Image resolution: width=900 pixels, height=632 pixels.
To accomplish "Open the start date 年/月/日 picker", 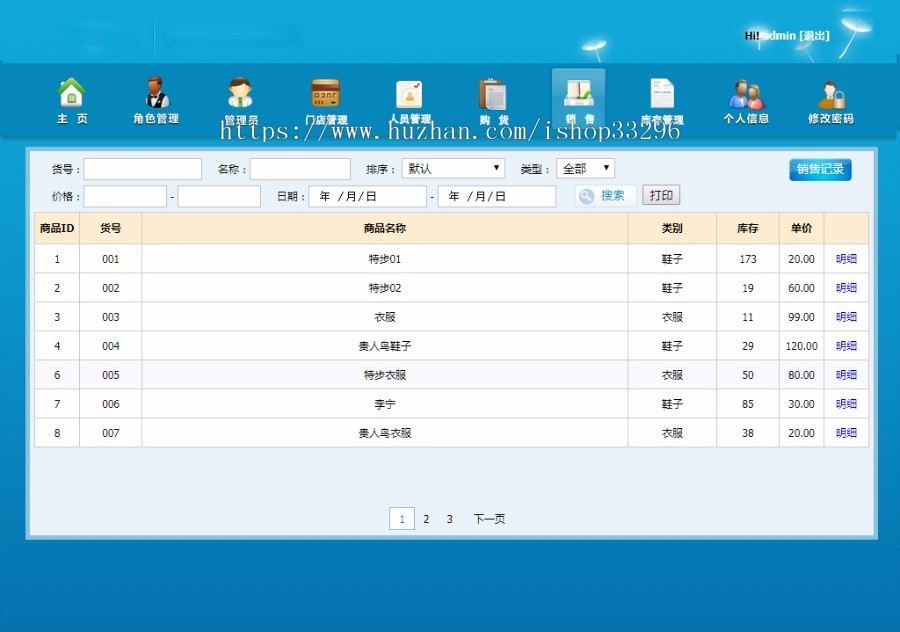I will [x=367, y=195].
